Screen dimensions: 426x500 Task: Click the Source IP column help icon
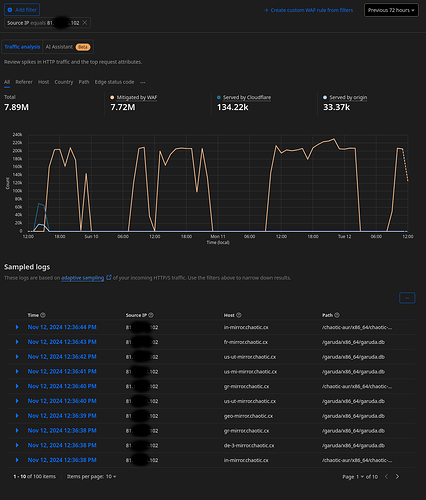[x=151, y=315]
